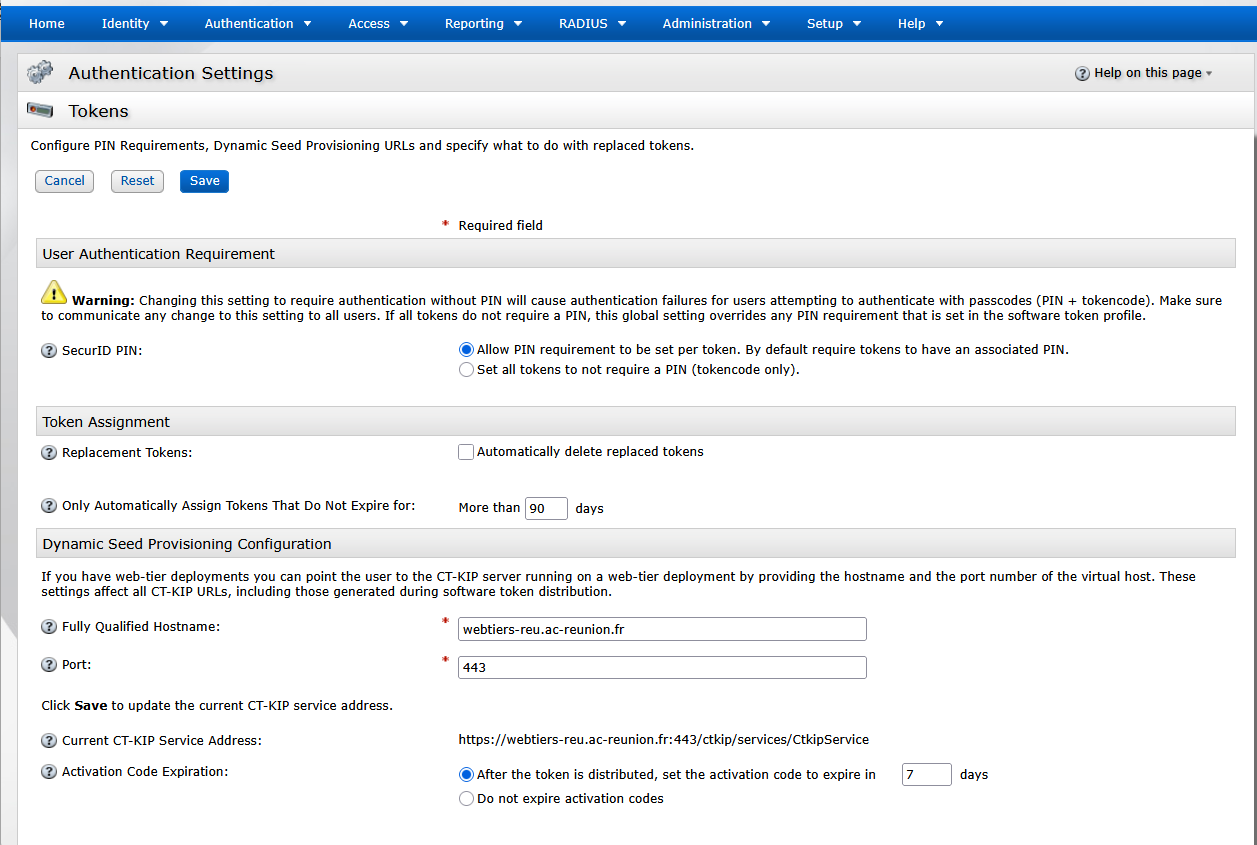This screenshot has height=845, width=1257.
Task: Select Do not expire activation codes
Action: click(x=466, y=799)
